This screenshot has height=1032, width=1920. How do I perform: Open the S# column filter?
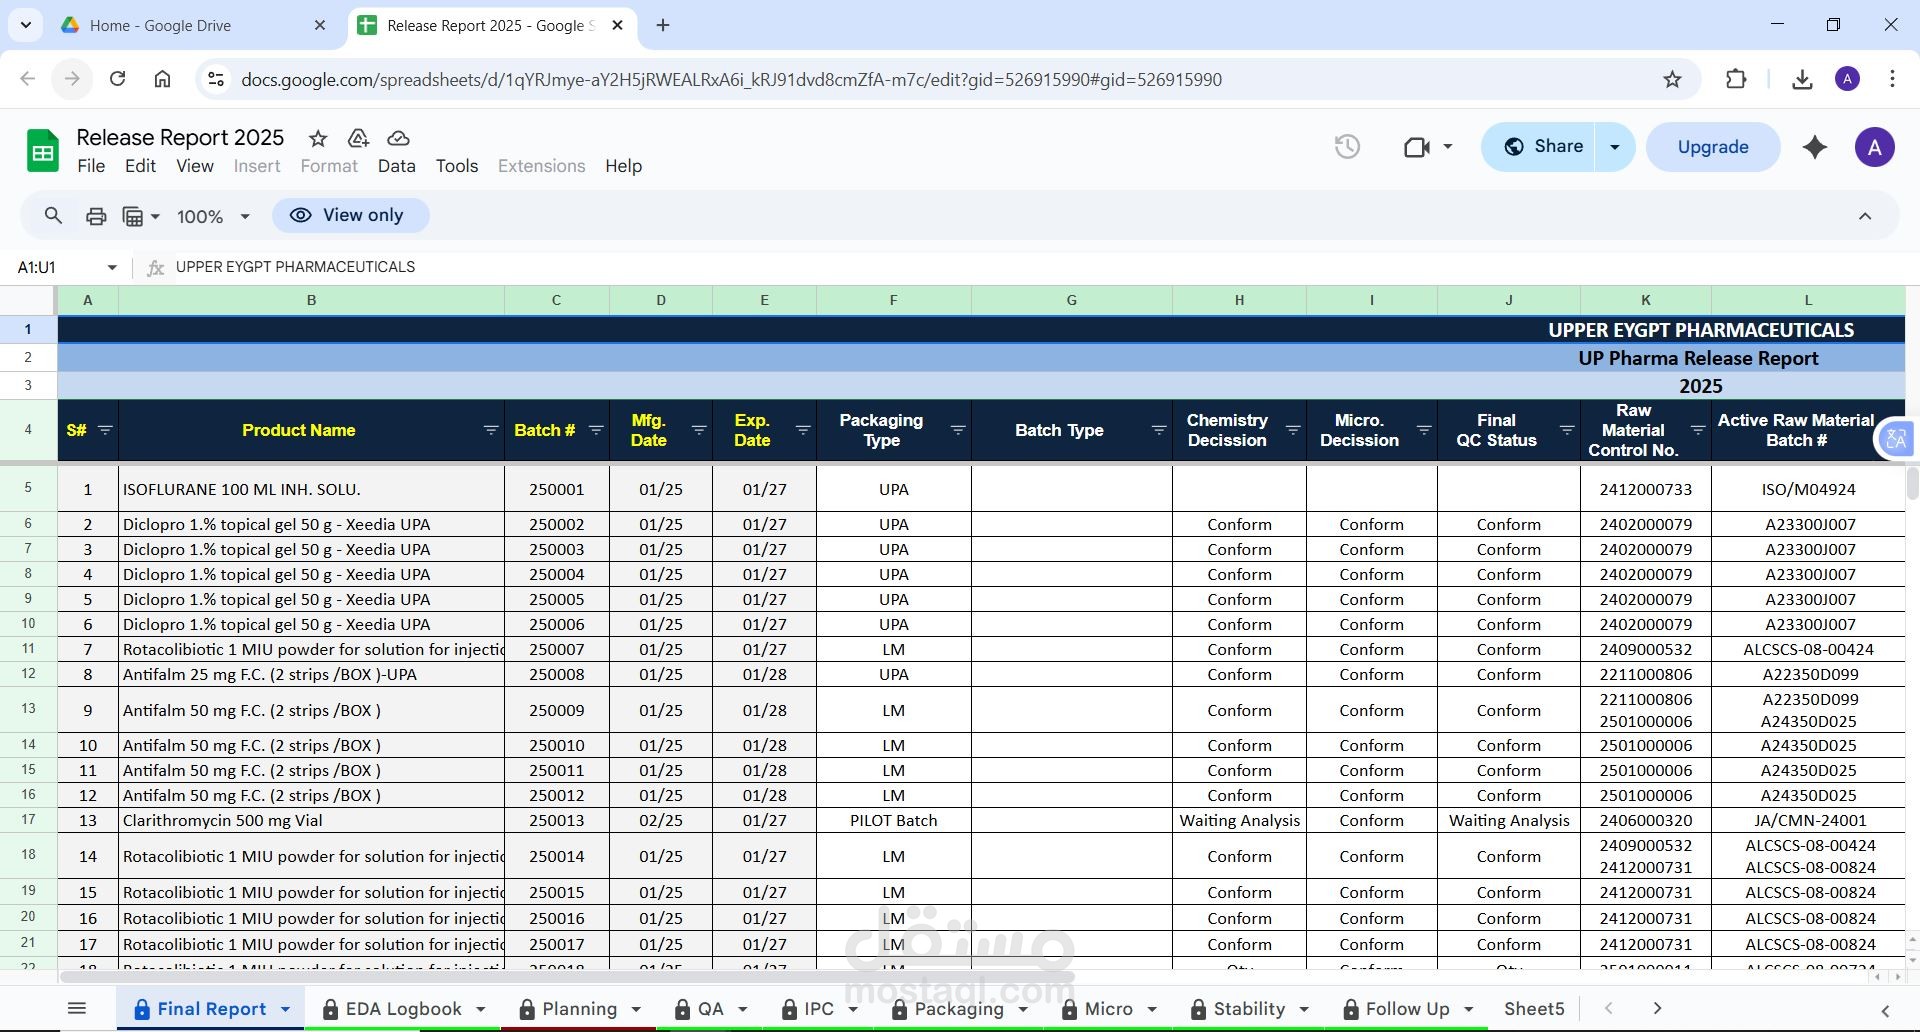(x=105, y=430)
